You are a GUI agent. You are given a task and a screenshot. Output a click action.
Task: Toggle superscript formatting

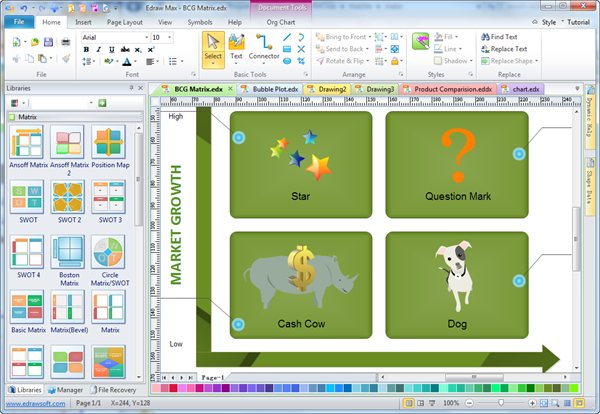pos(151,49)
